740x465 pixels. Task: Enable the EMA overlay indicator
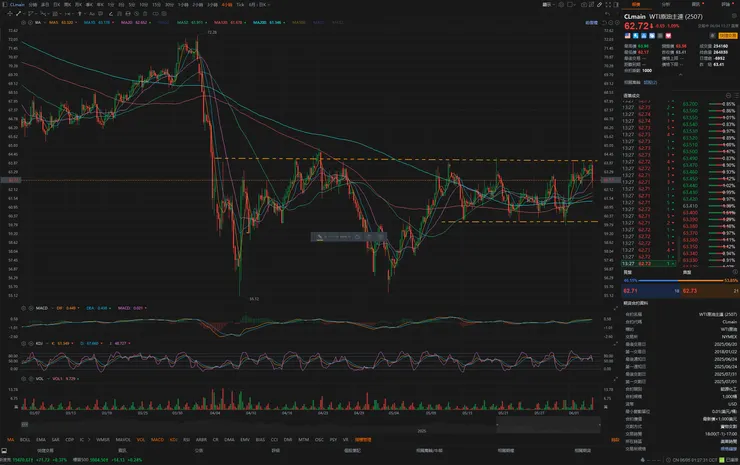41,440
